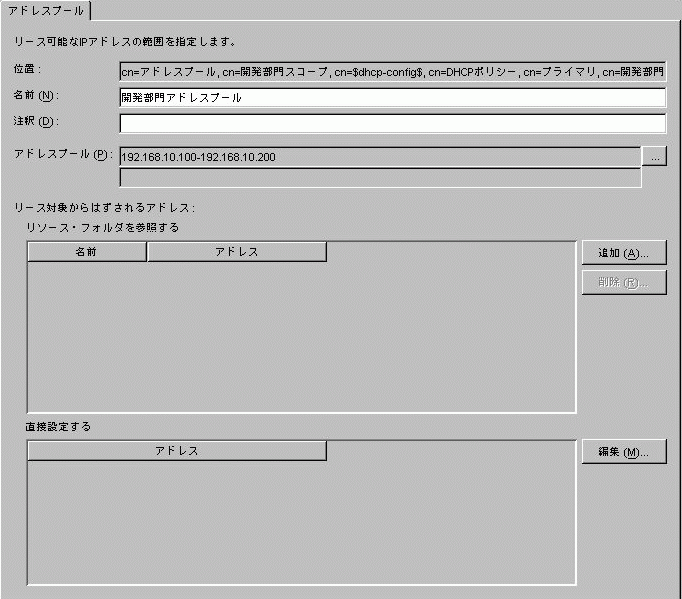Click the 直接設定する label
This screenshot has height=599, width=682.
point(58,426)
